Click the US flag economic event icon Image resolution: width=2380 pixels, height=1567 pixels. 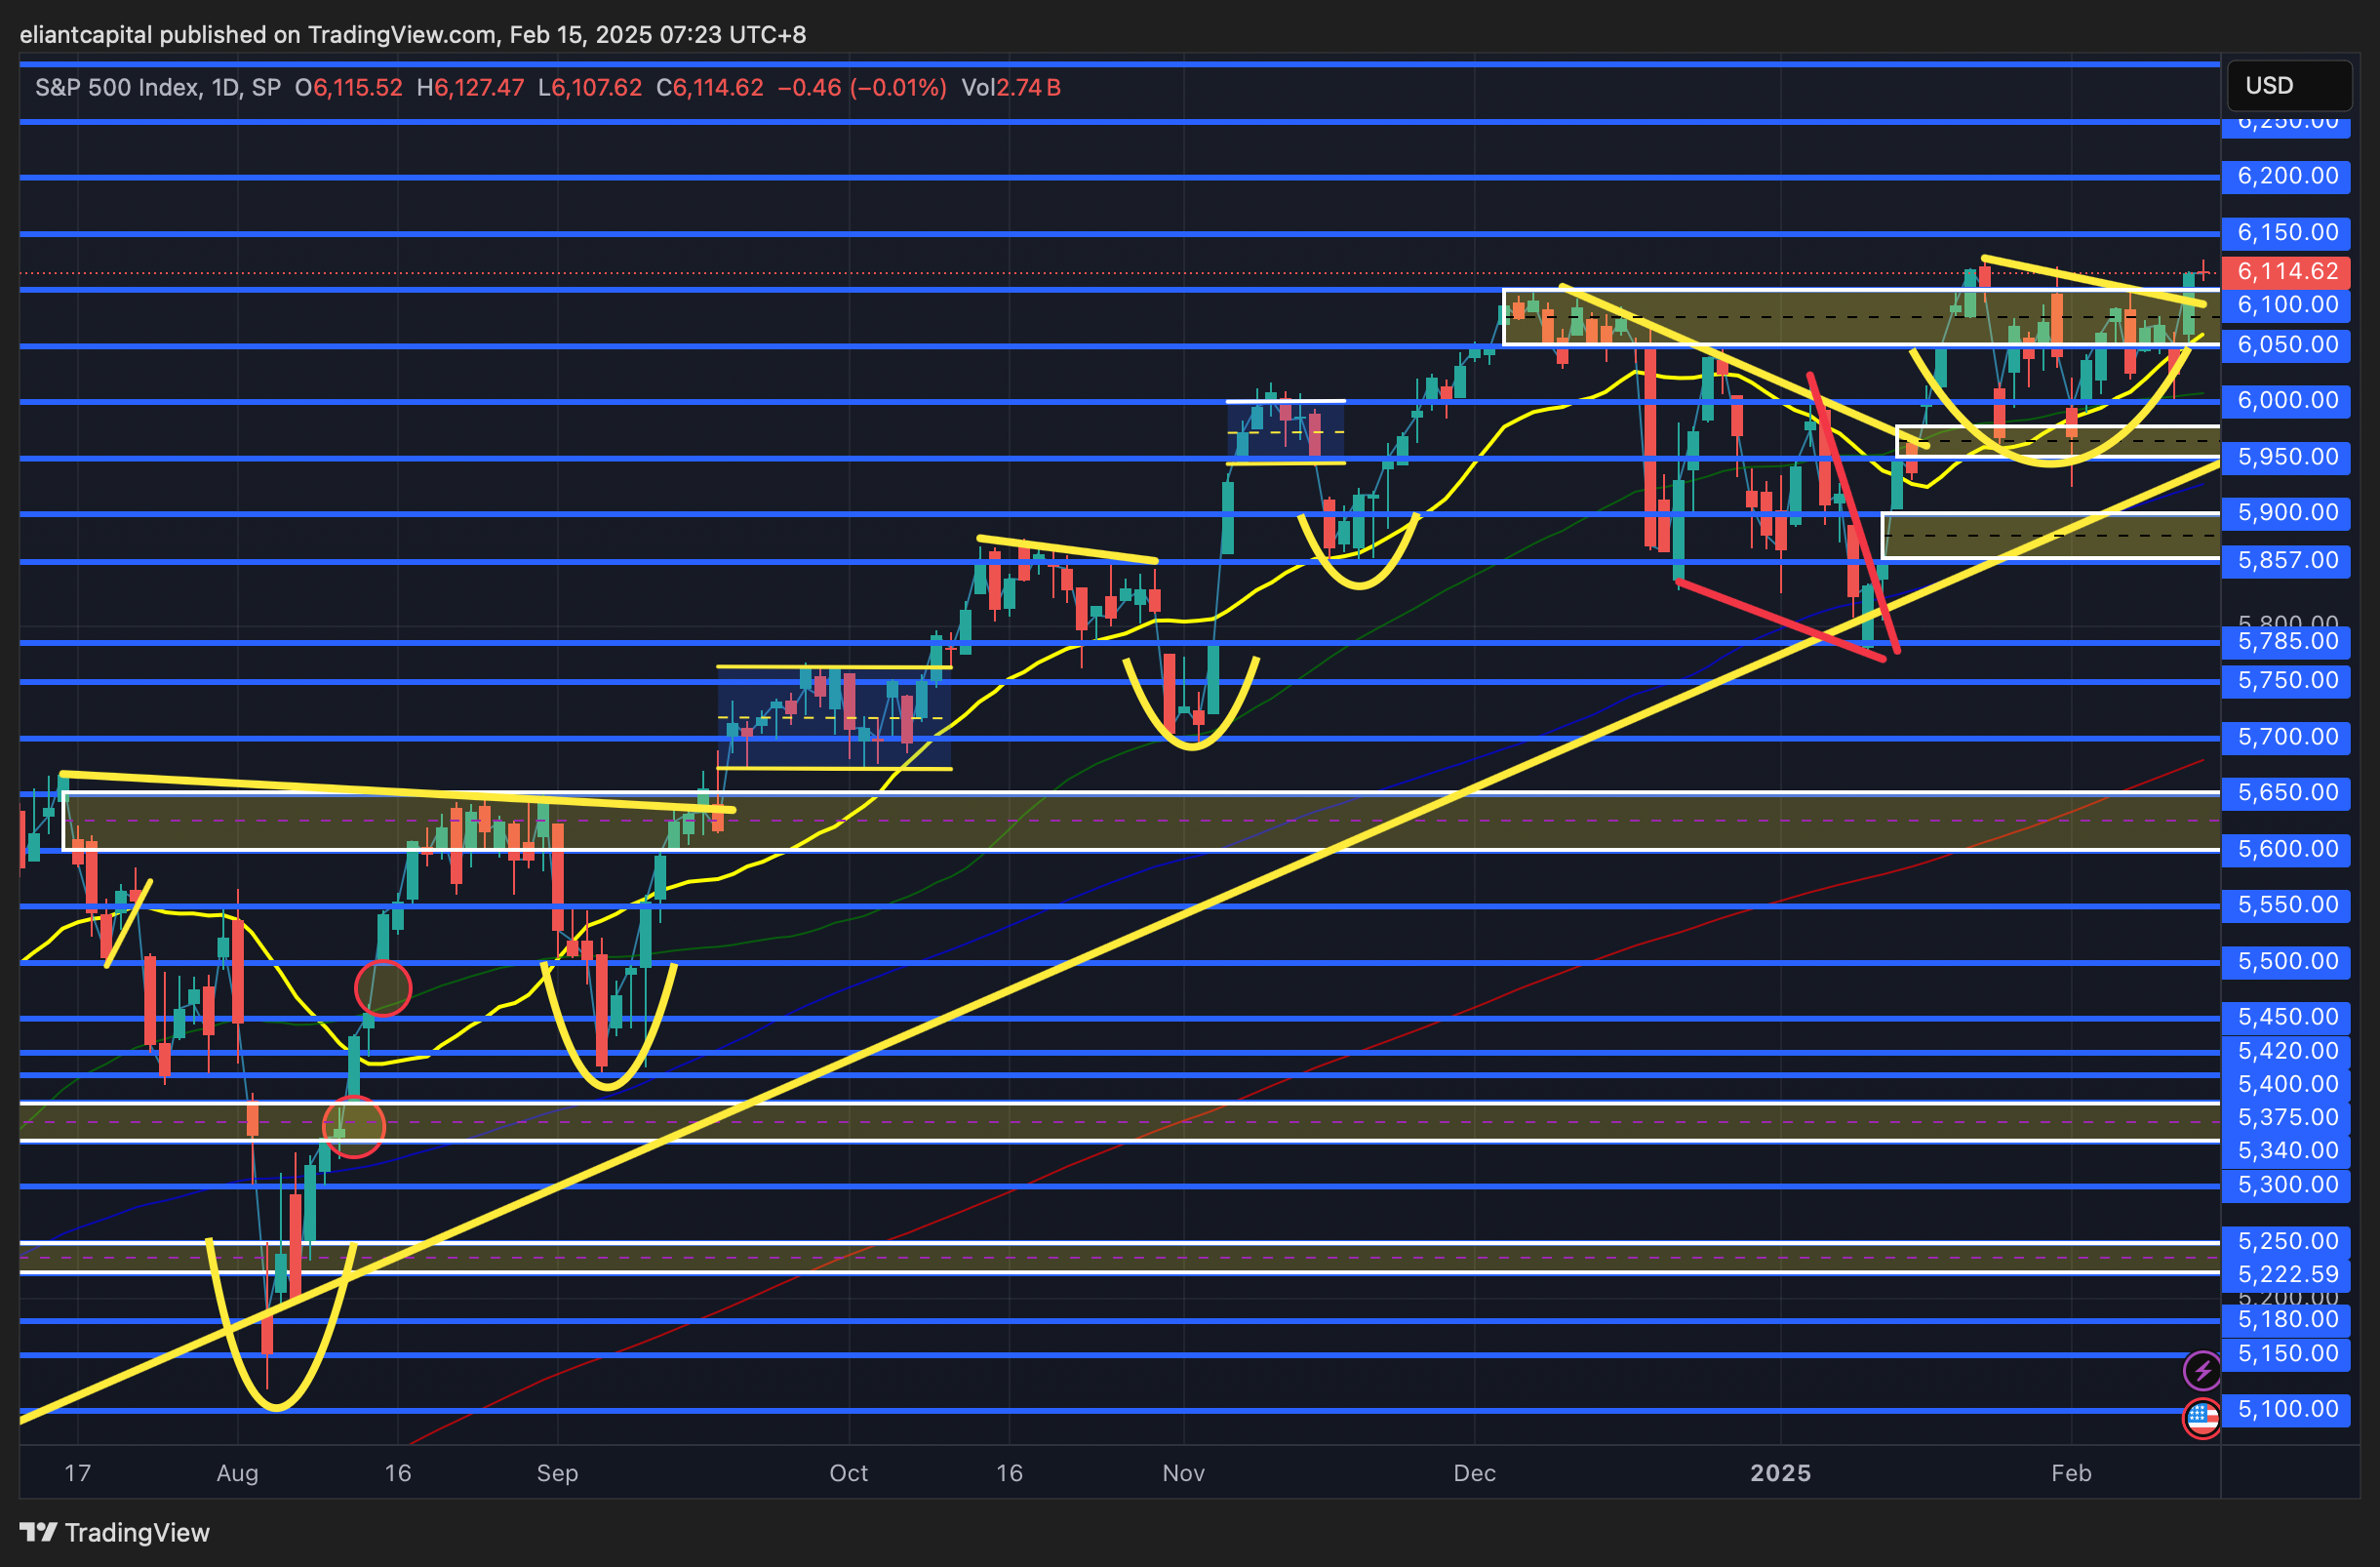(x=2202, y=1417)
